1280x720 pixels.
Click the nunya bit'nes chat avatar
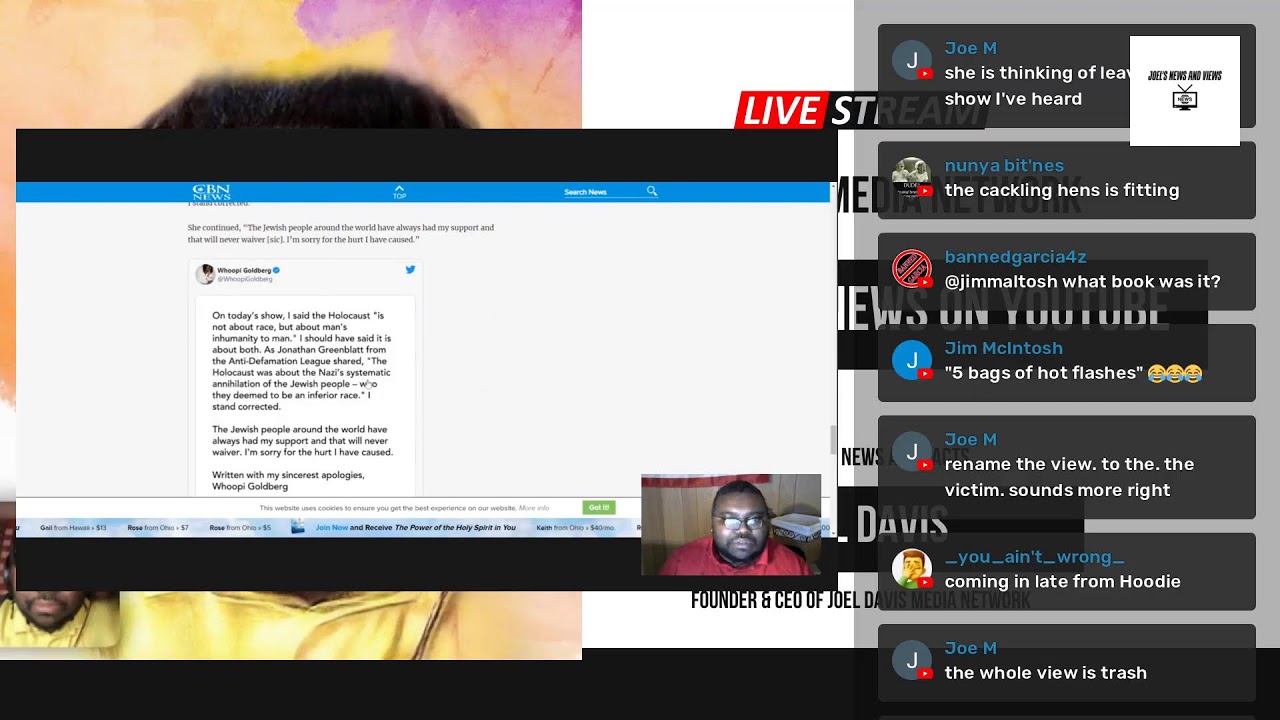[x=912, y=178]
